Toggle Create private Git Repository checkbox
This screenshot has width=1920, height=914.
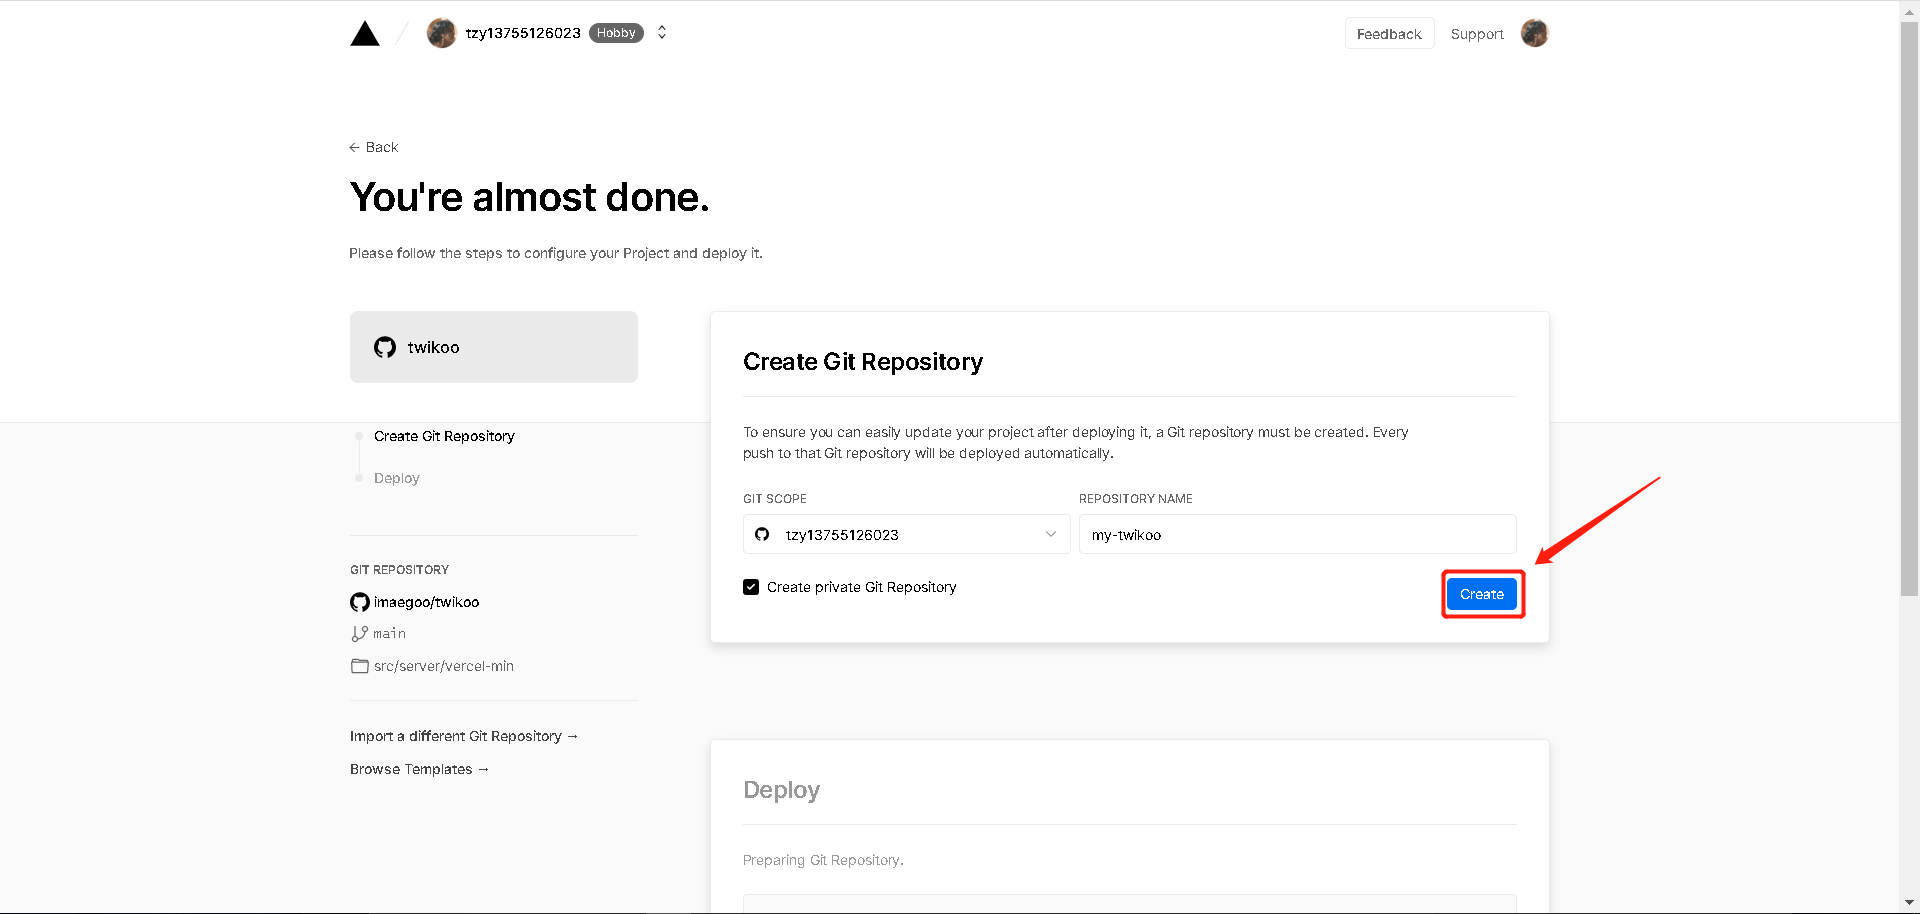(751, 587)
